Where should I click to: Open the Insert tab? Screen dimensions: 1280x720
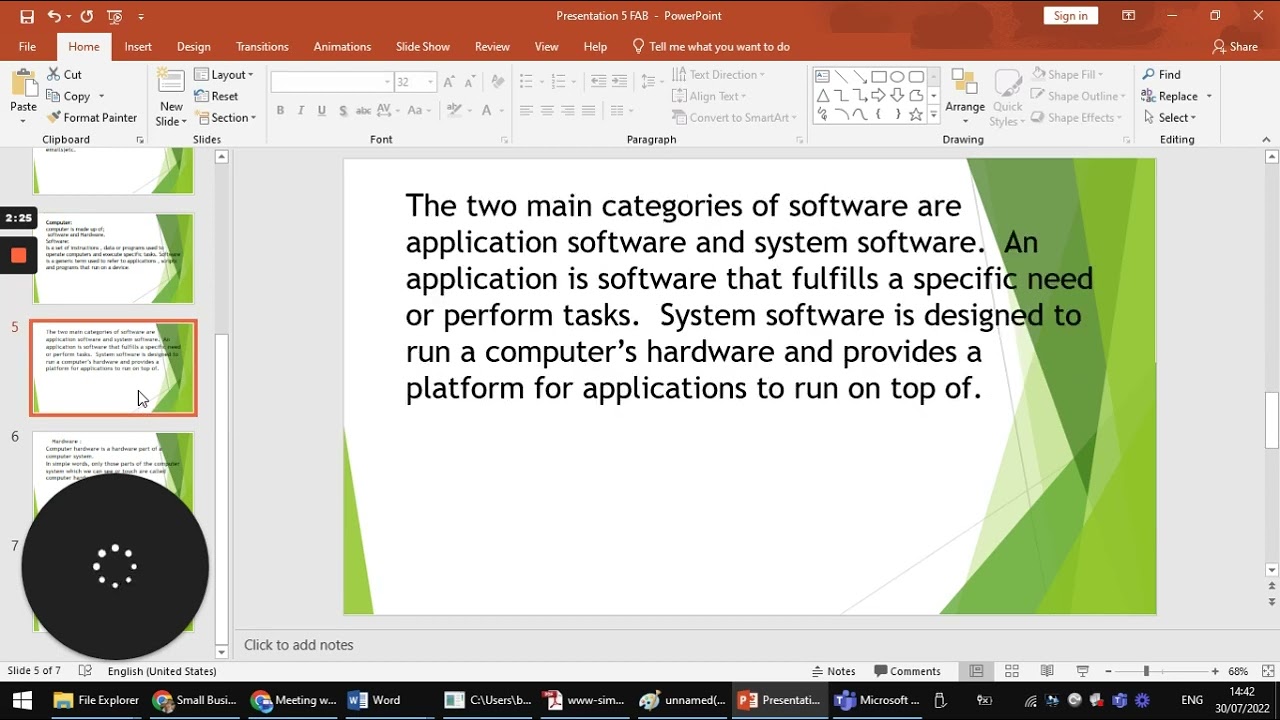click(138, 46)
